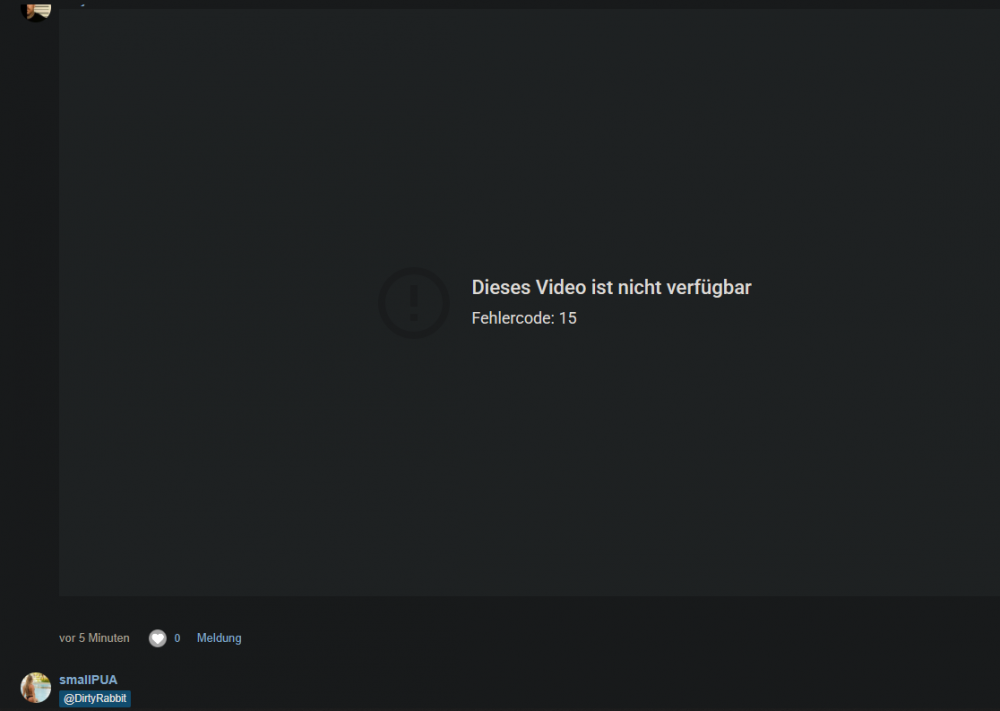Screen dimensions: 1000x711
Task: Click the partially visible avatar at top
Action: tap(36, 9)
